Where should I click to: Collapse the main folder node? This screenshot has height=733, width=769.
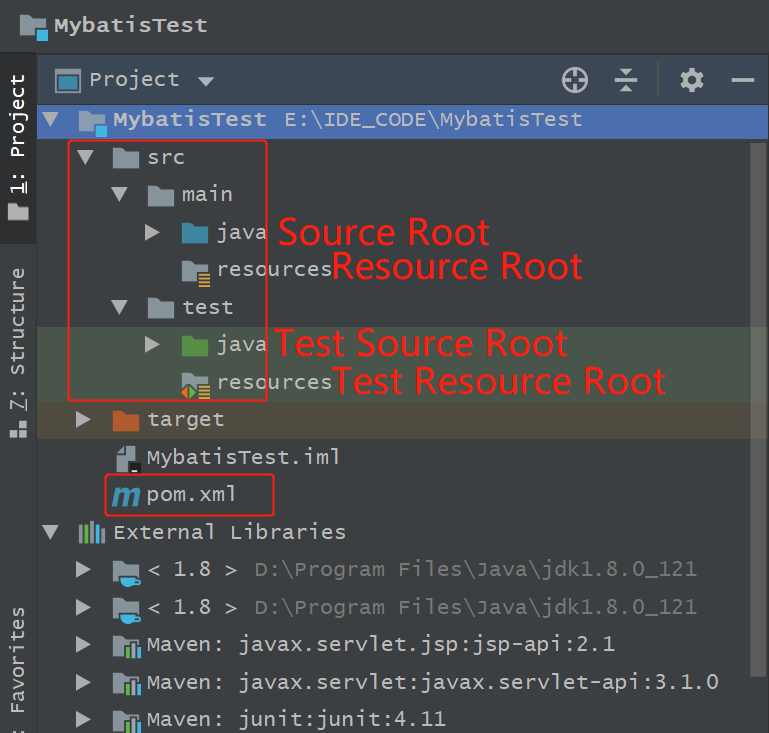(x=119, y=195)
